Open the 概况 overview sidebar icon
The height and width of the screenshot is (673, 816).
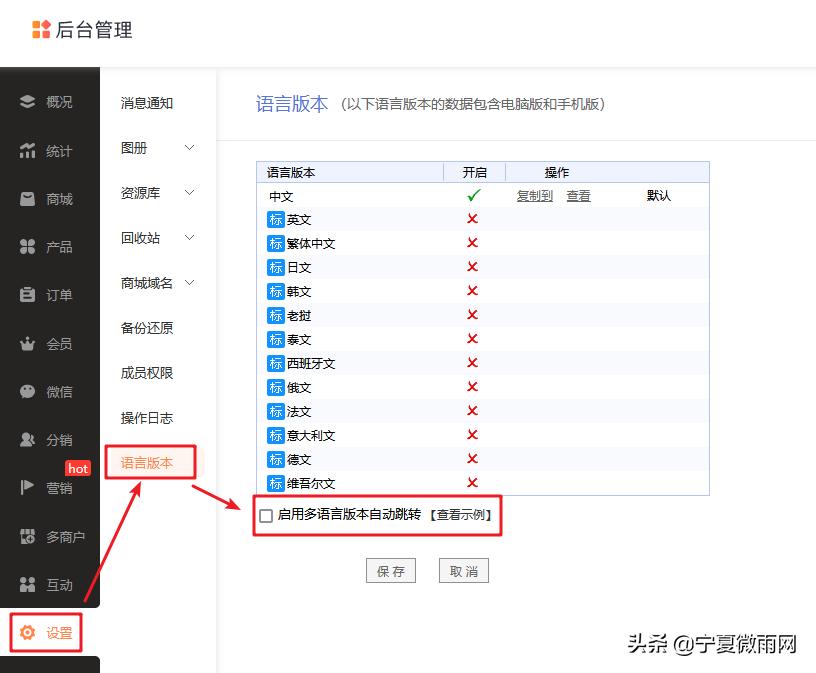[26, 102]
